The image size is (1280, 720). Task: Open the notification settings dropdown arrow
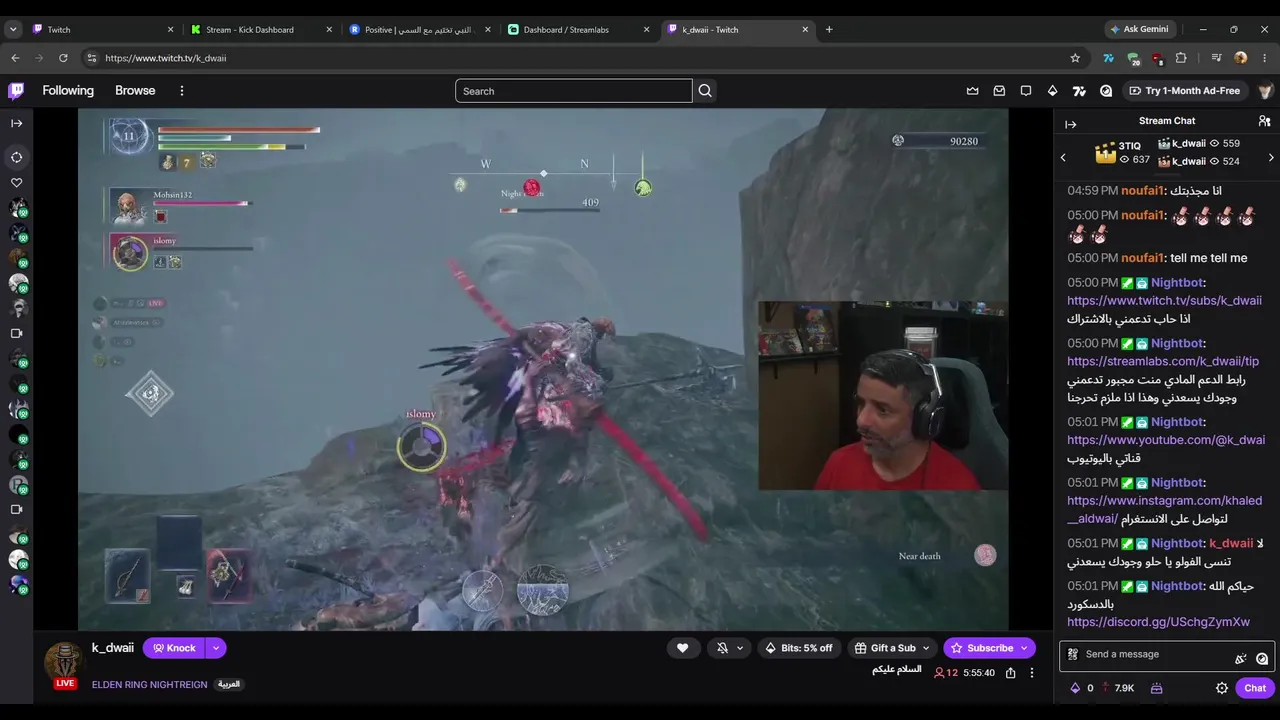click(740, 648)
